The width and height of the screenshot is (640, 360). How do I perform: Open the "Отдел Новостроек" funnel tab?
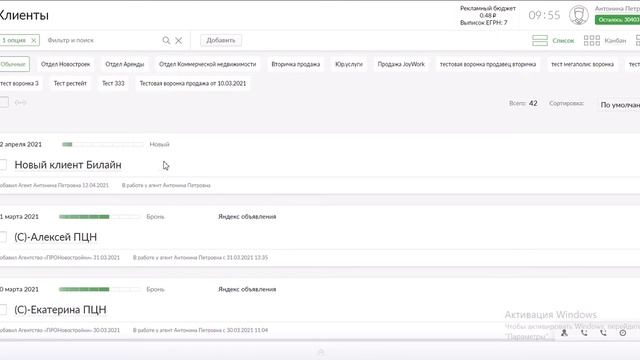coord(65,64)
